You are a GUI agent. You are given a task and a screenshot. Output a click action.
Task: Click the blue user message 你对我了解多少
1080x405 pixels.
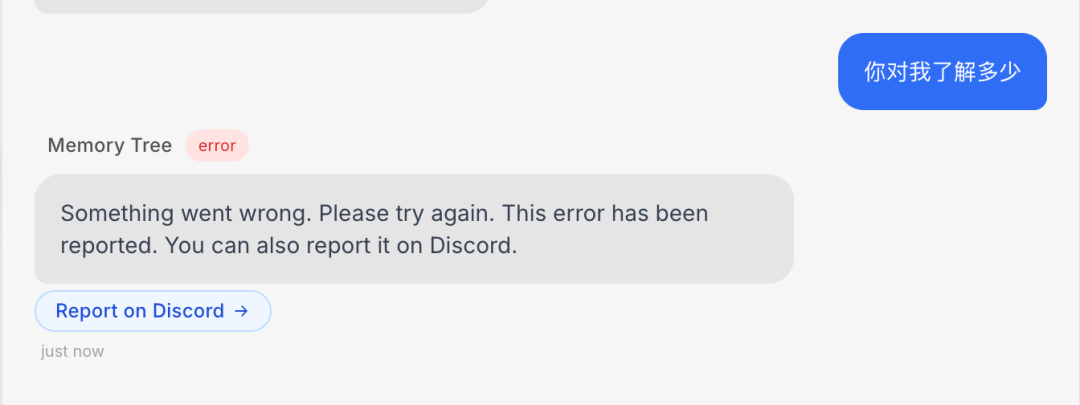[942, 72]
